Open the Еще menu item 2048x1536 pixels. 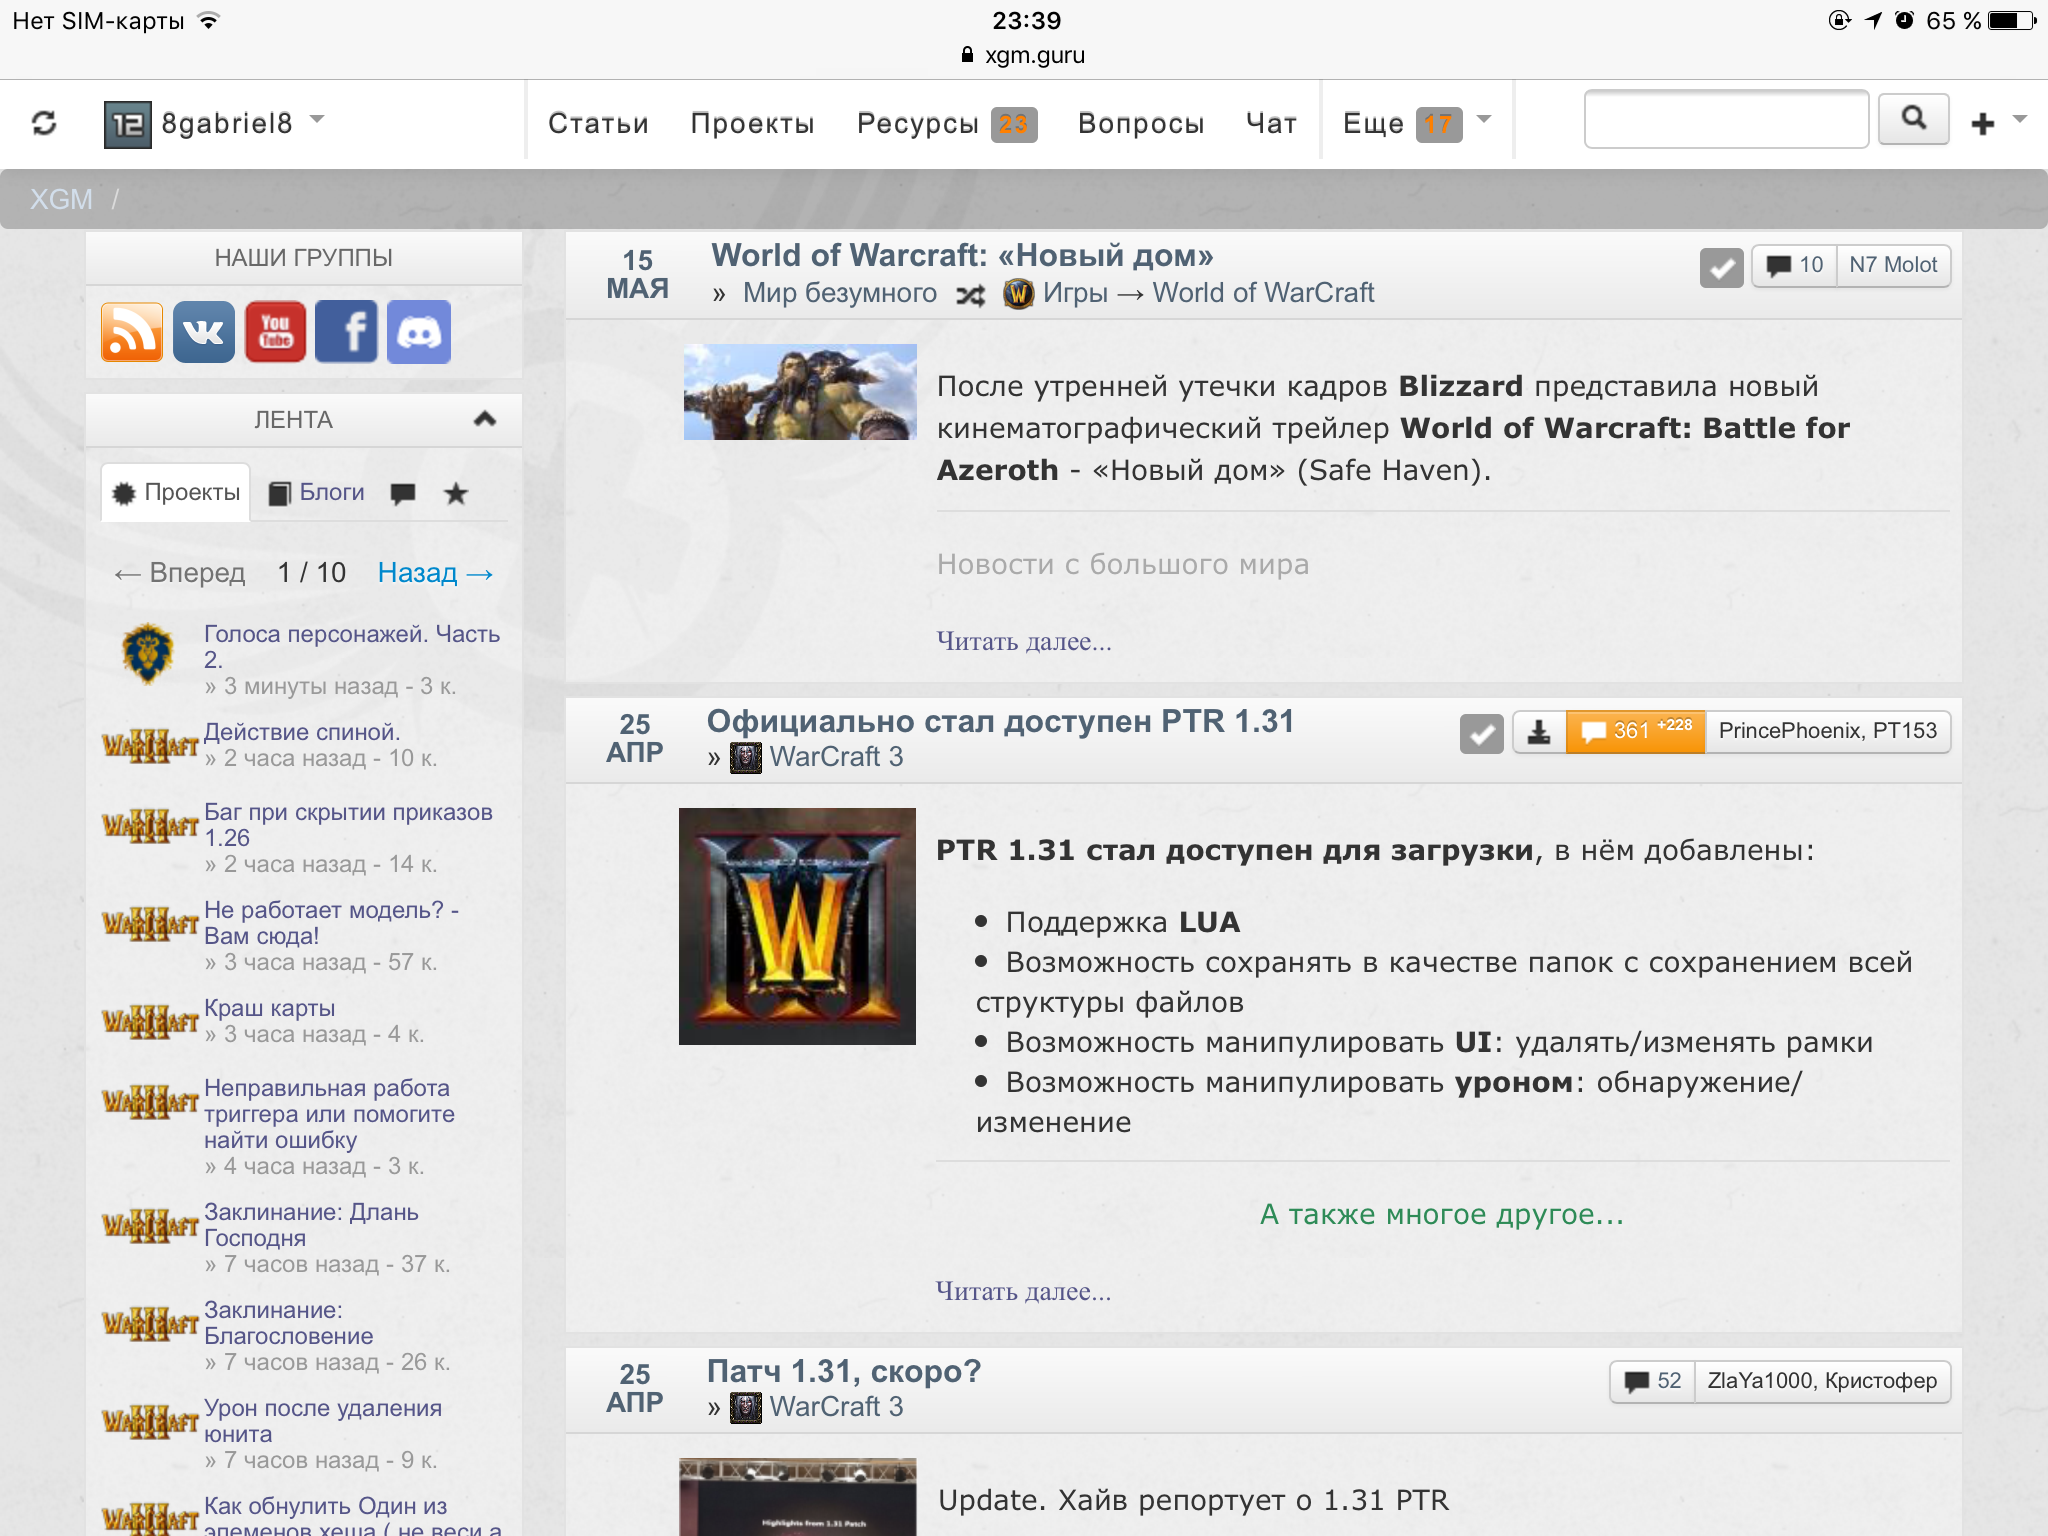point(1373,123)
